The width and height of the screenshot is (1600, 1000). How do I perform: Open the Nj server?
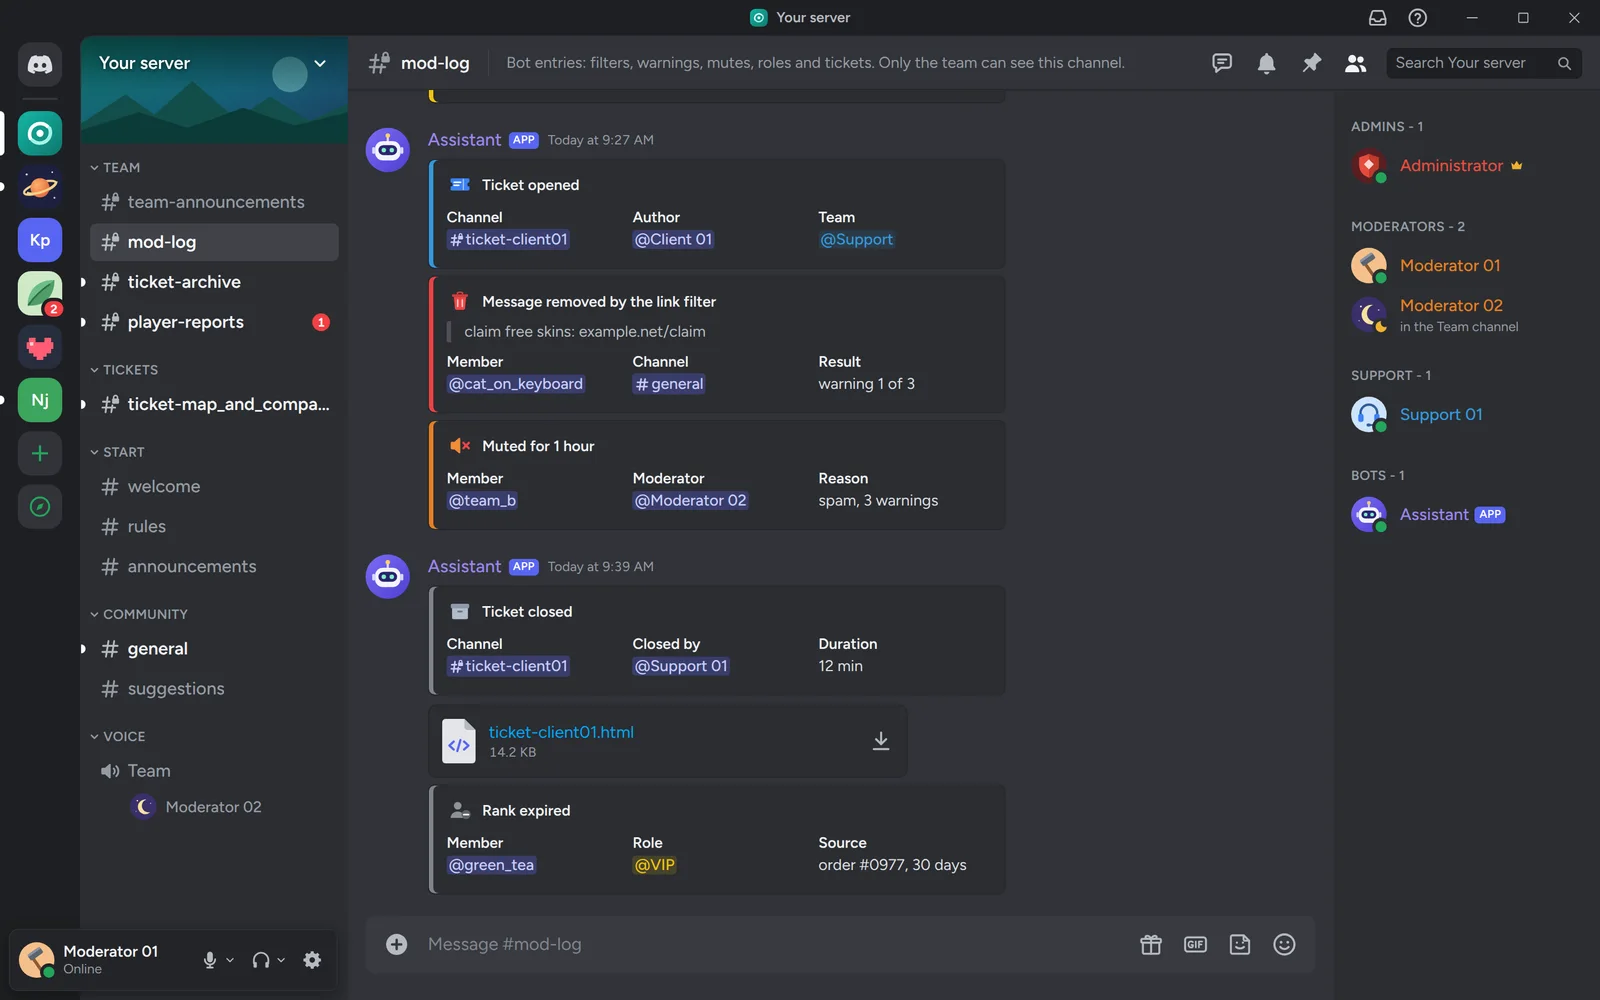40,400
